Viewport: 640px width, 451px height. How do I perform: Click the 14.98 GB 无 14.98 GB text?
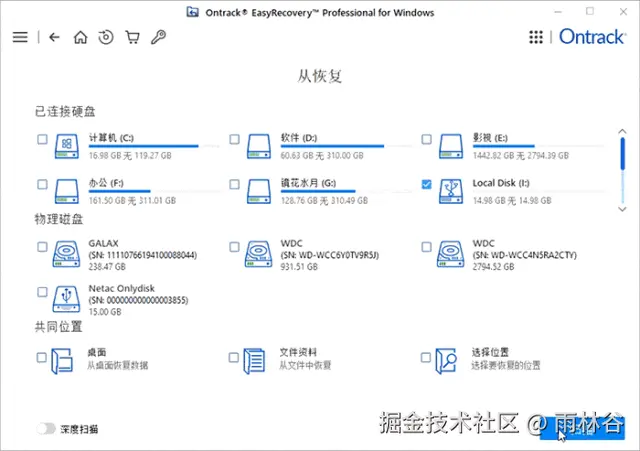(512, 200)
